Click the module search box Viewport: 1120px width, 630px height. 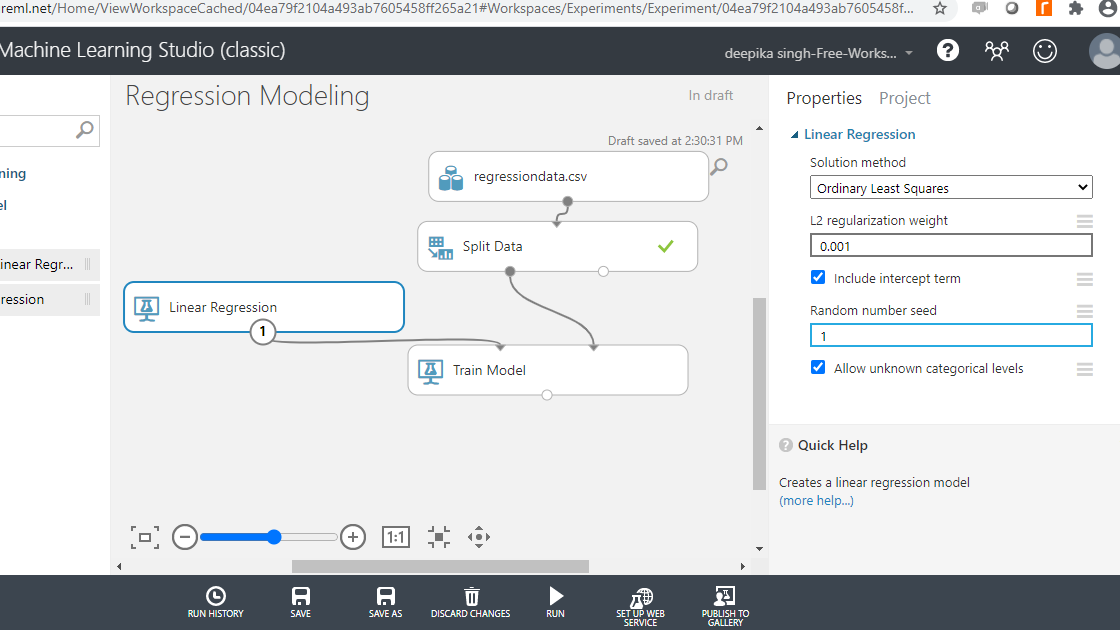coord(47,131)
